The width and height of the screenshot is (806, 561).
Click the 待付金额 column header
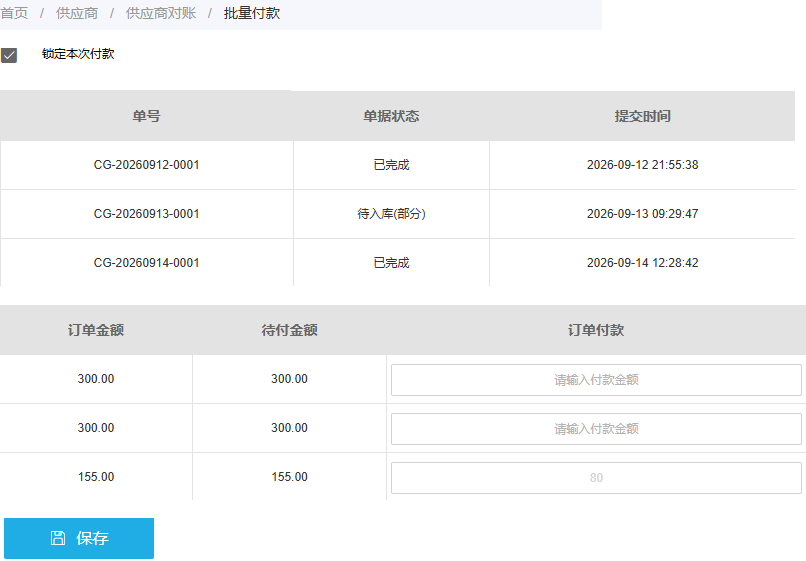click(x=289, y=330)
